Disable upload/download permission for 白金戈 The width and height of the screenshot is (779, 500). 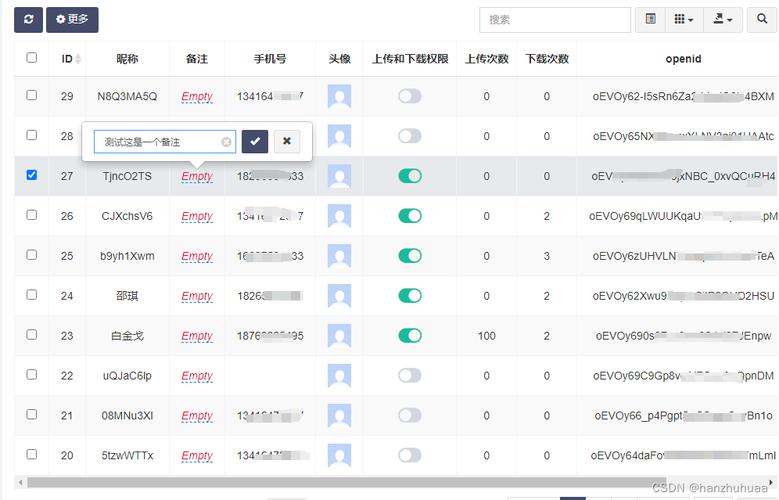coord(410,335)
